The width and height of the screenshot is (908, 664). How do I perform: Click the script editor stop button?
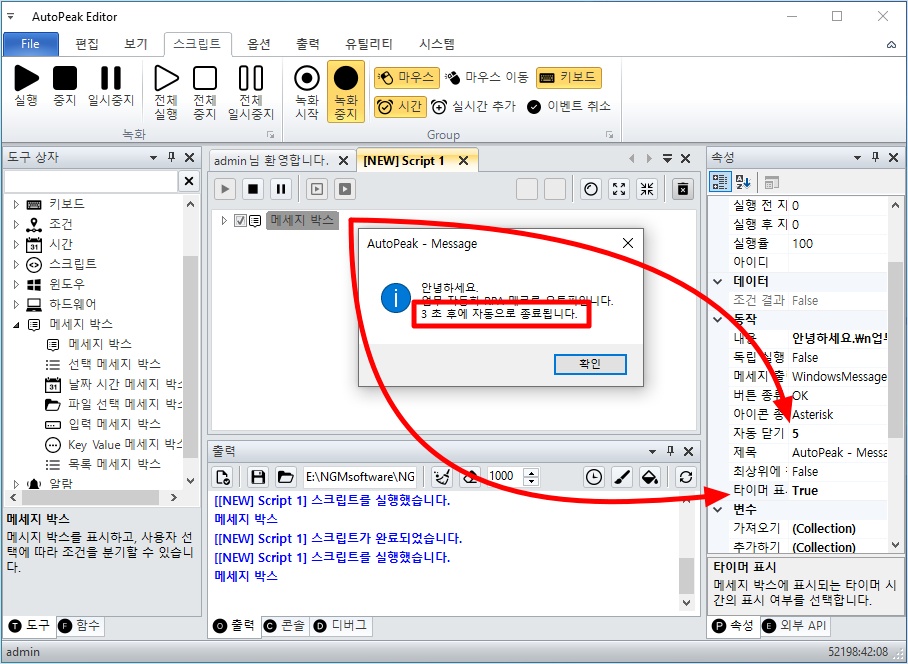(x=253, y=189)
